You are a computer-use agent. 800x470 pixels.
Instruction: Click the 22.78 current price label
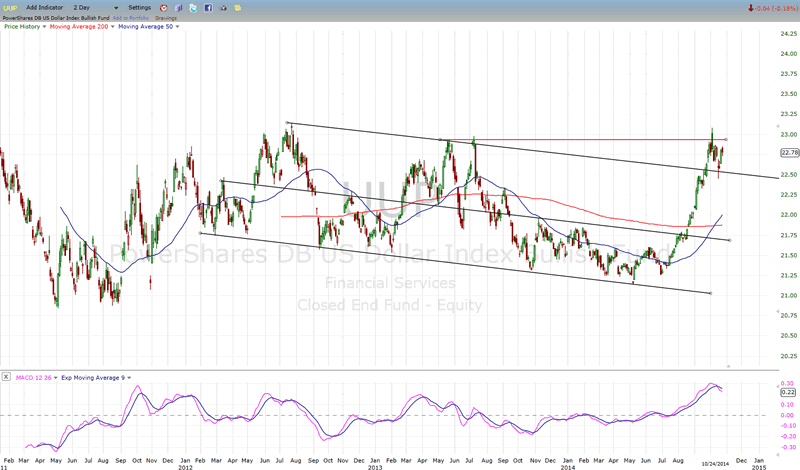[x=789, y=152]
